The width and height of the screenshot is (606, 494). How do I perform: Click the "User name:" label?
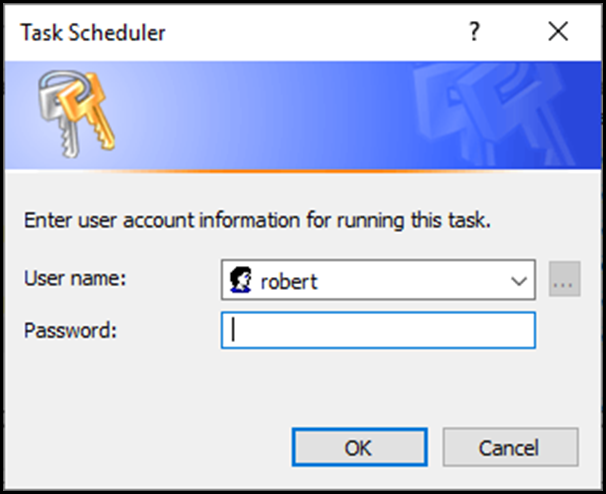tap(75, 278)
